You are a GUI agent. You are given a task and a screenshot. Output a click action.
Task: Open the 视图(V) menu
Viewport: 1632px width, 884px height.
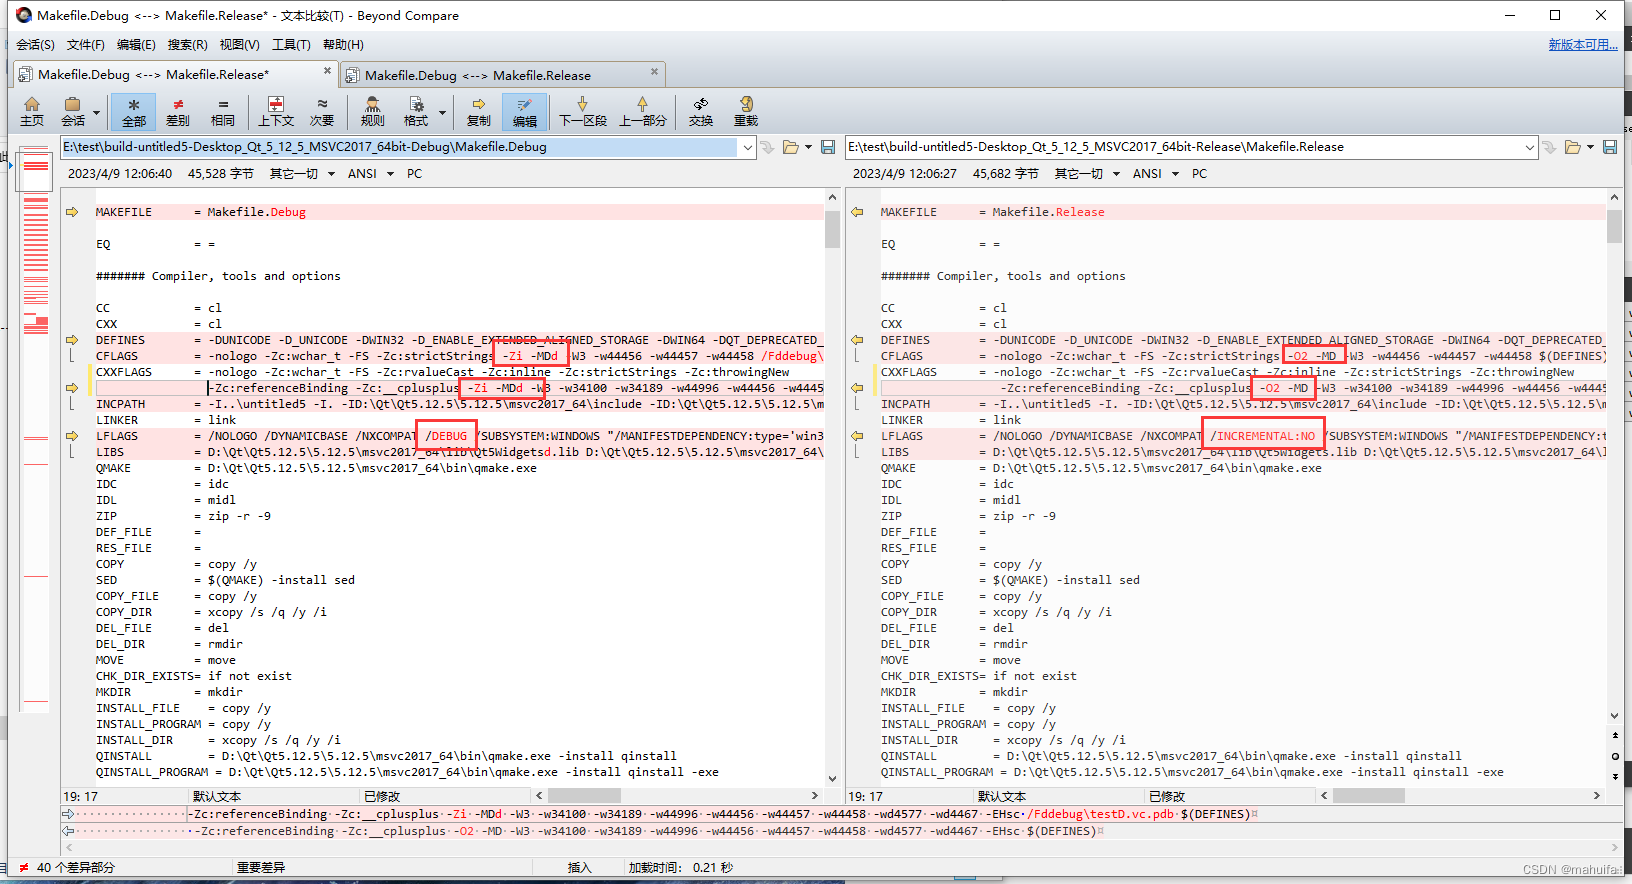point(239,45)
